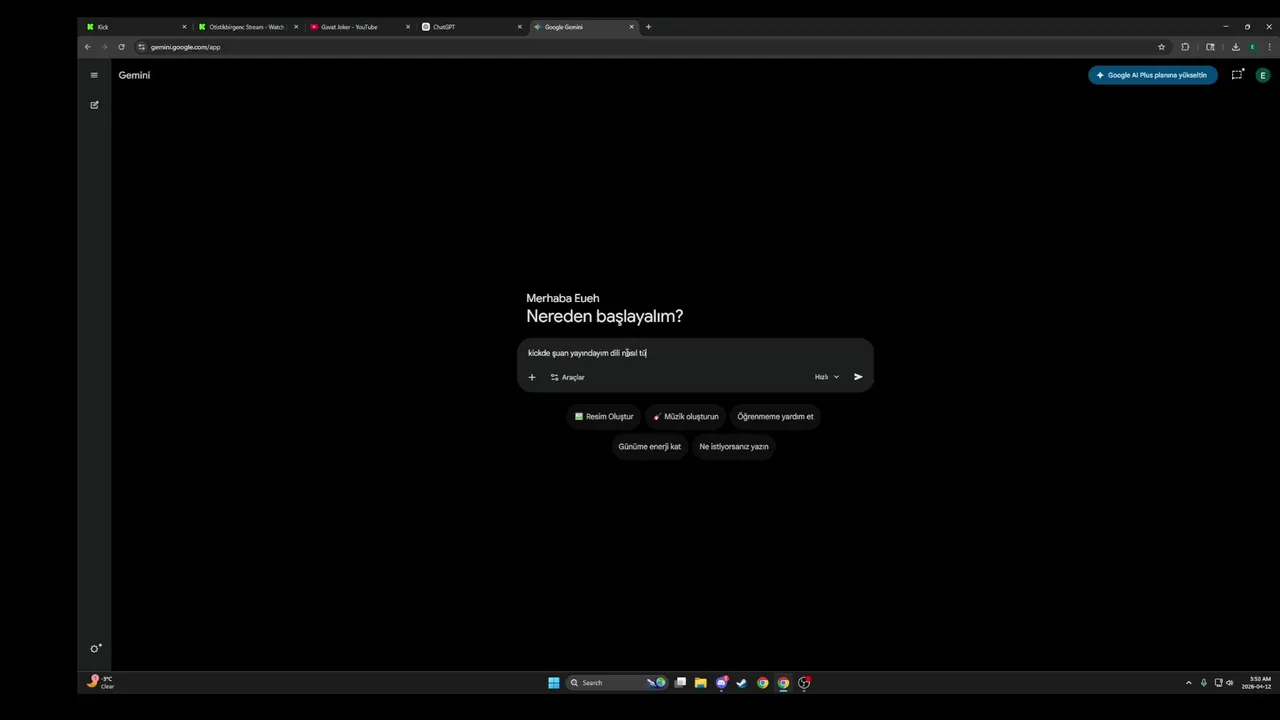This screenshot has height=720, width=1280.
Task: Choose the Günüme enerji kat chip
Action: [x=649, y=447]
